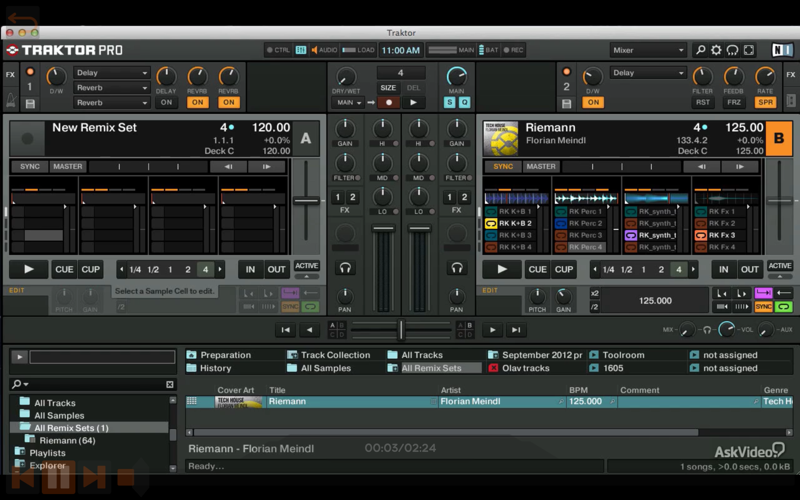Click preview player play button in browser

(x=19, y=357)
